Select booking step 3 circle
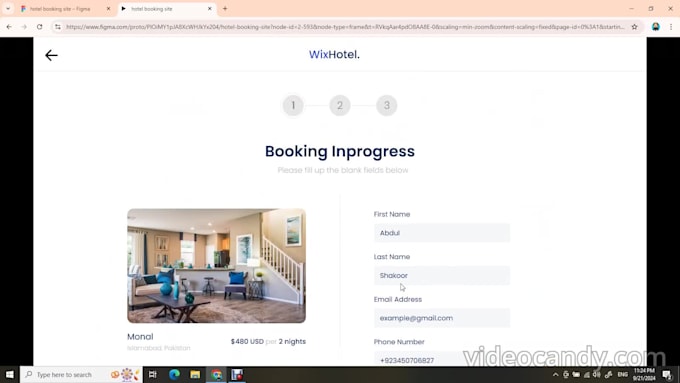Screen dimensions: 680x383 point(387,105)
